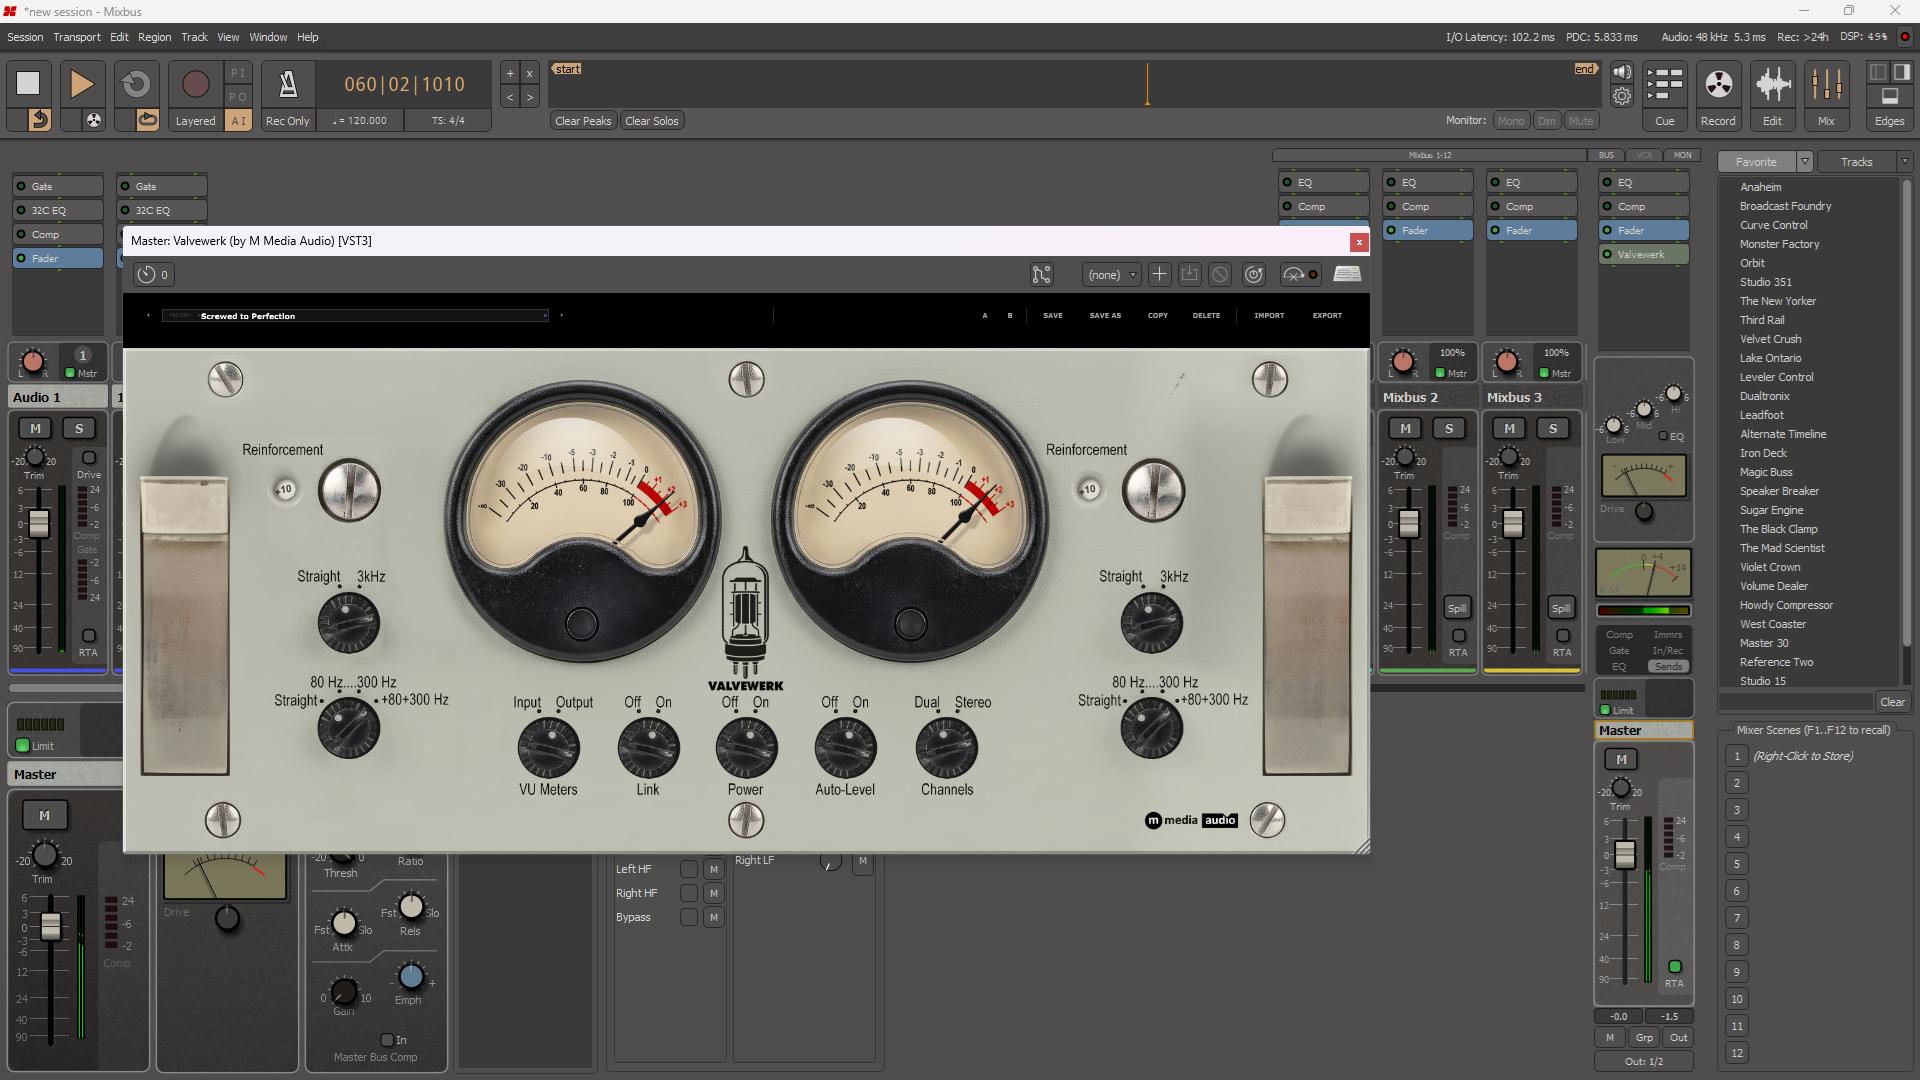1920x1080 pixels.
Task: Click the Clear button below favorites
Action: 1892,702
